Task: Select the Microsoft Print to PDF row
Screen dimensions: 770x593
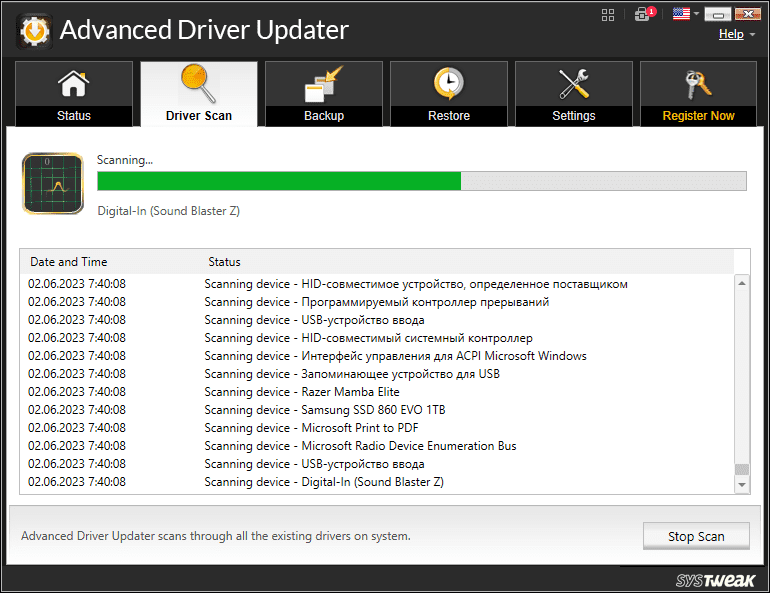Action: coord(377,428)
